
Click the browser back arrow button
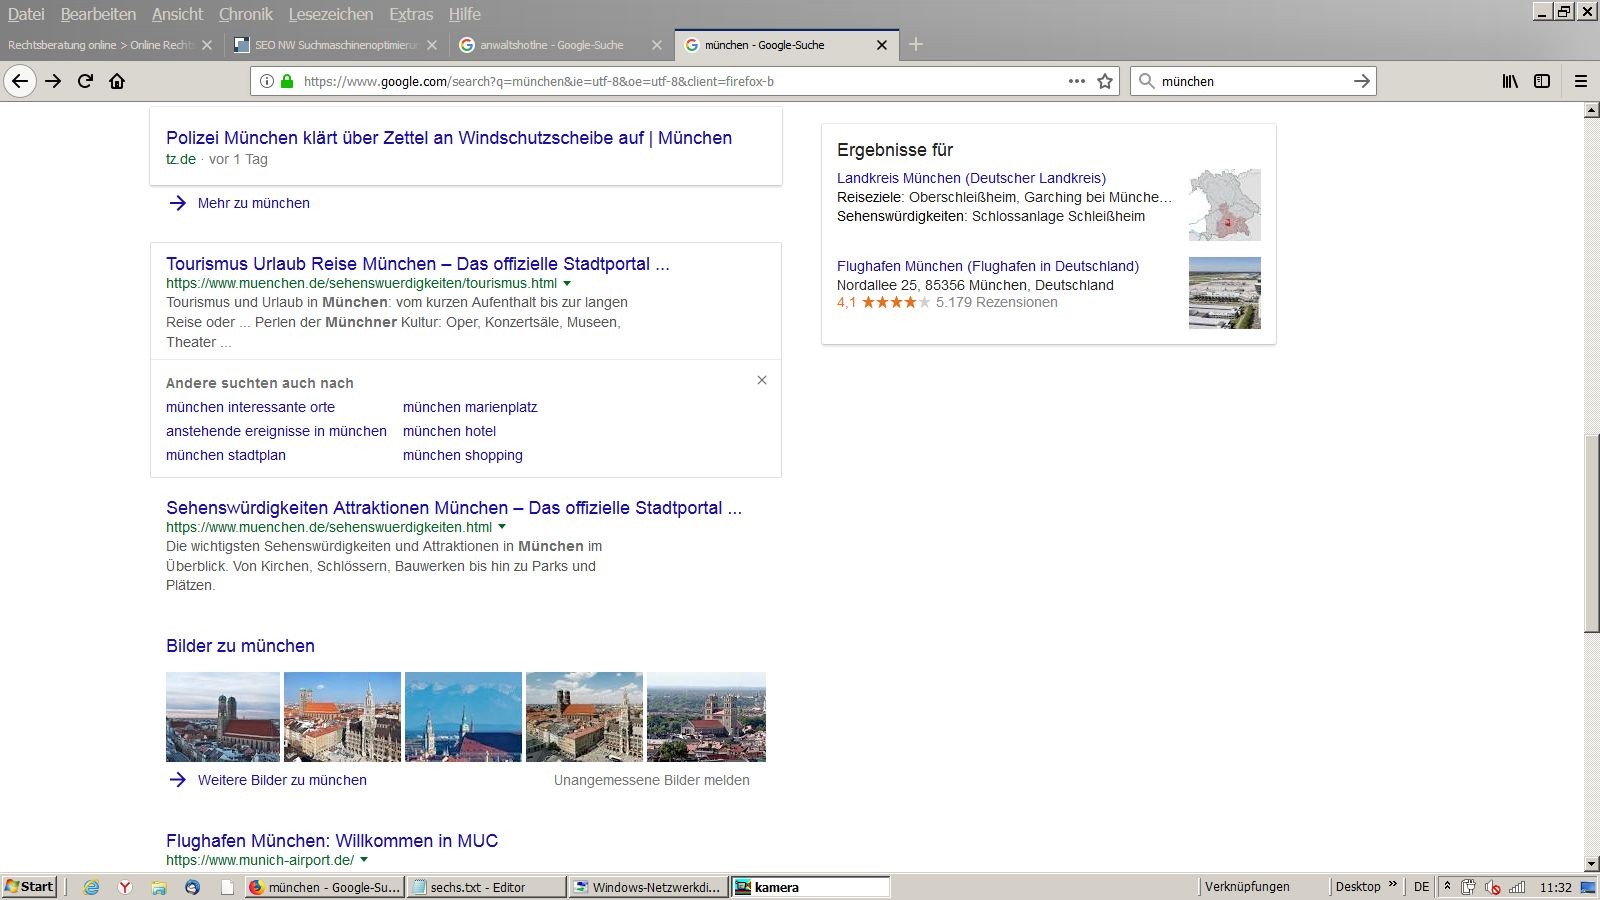pyautogui.click(x=20, y=81)
